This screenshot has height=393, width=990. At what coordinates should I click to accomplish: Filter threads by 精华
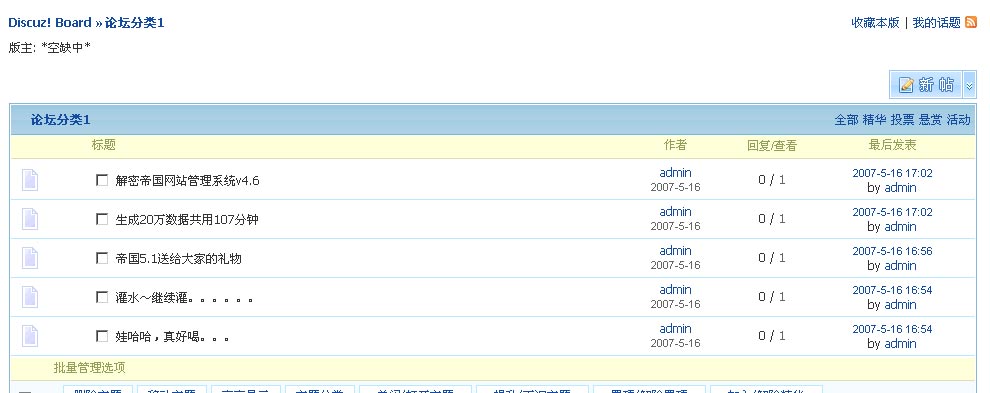click(874, 119)
